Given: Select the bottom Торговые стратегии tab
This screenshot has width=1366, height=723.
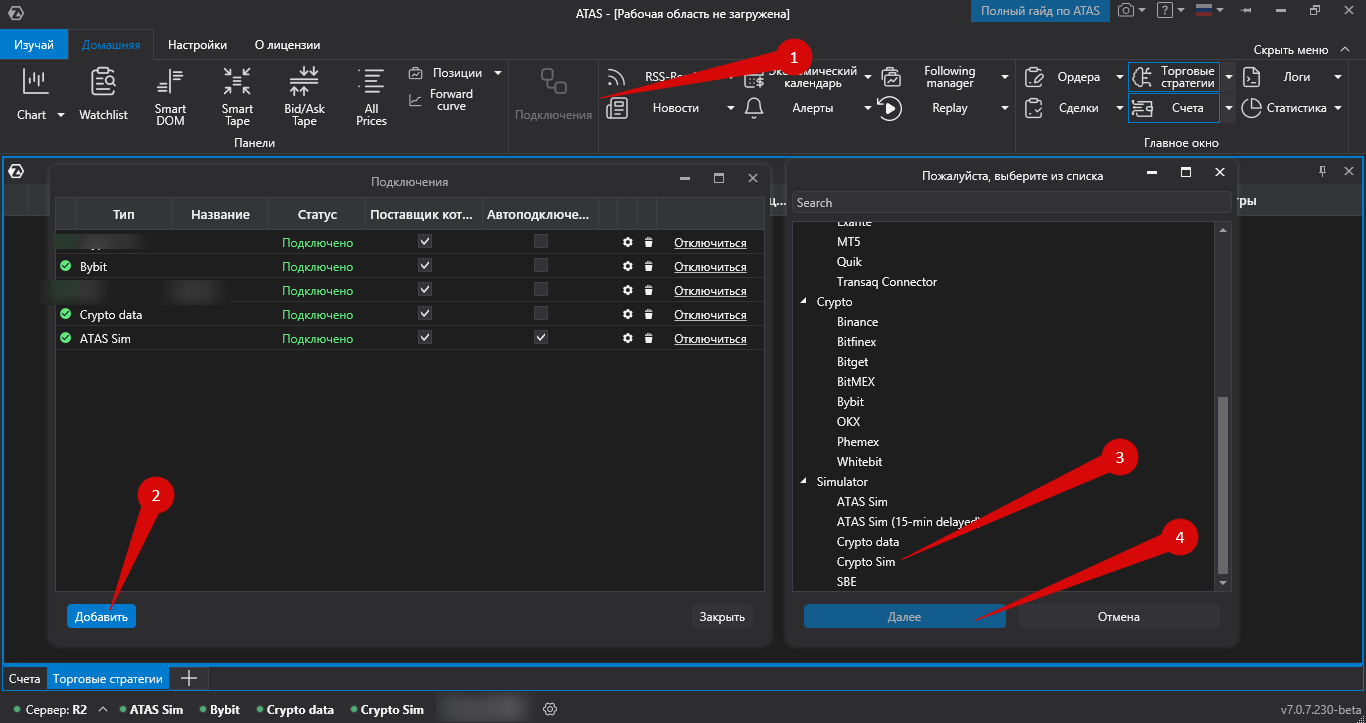Looking at the screenshot, I should (107, 679).
